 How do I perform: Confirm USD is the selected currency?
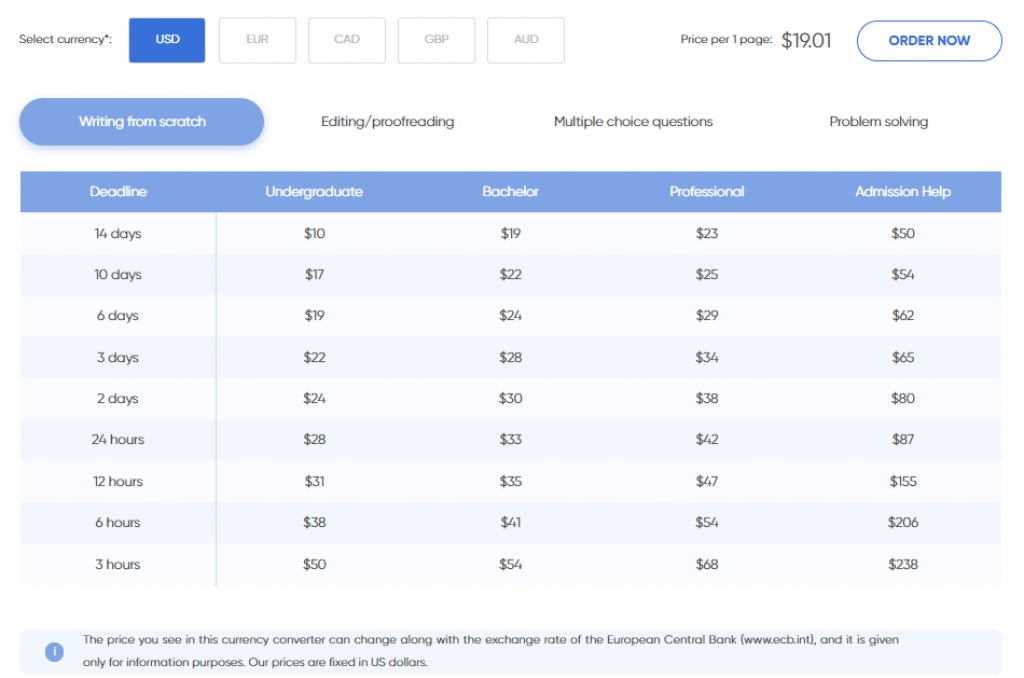[x=167, y=40]
